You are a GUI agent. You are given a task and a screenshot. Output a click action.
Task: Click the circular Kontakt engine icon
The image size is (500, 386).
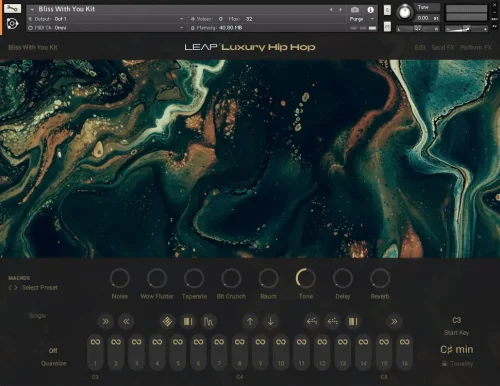pyautogui.click(x=12, y=23)
